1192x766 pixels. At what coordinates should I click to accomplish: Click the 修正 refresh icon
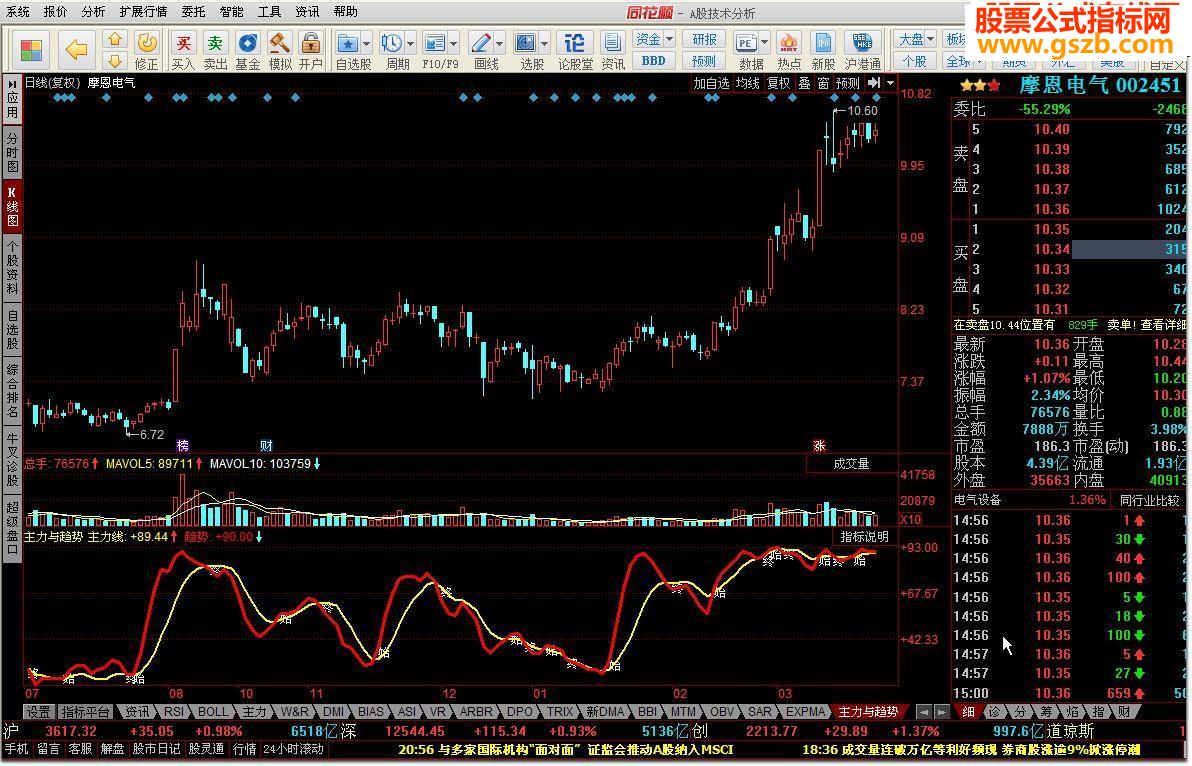tap(147, 43)
